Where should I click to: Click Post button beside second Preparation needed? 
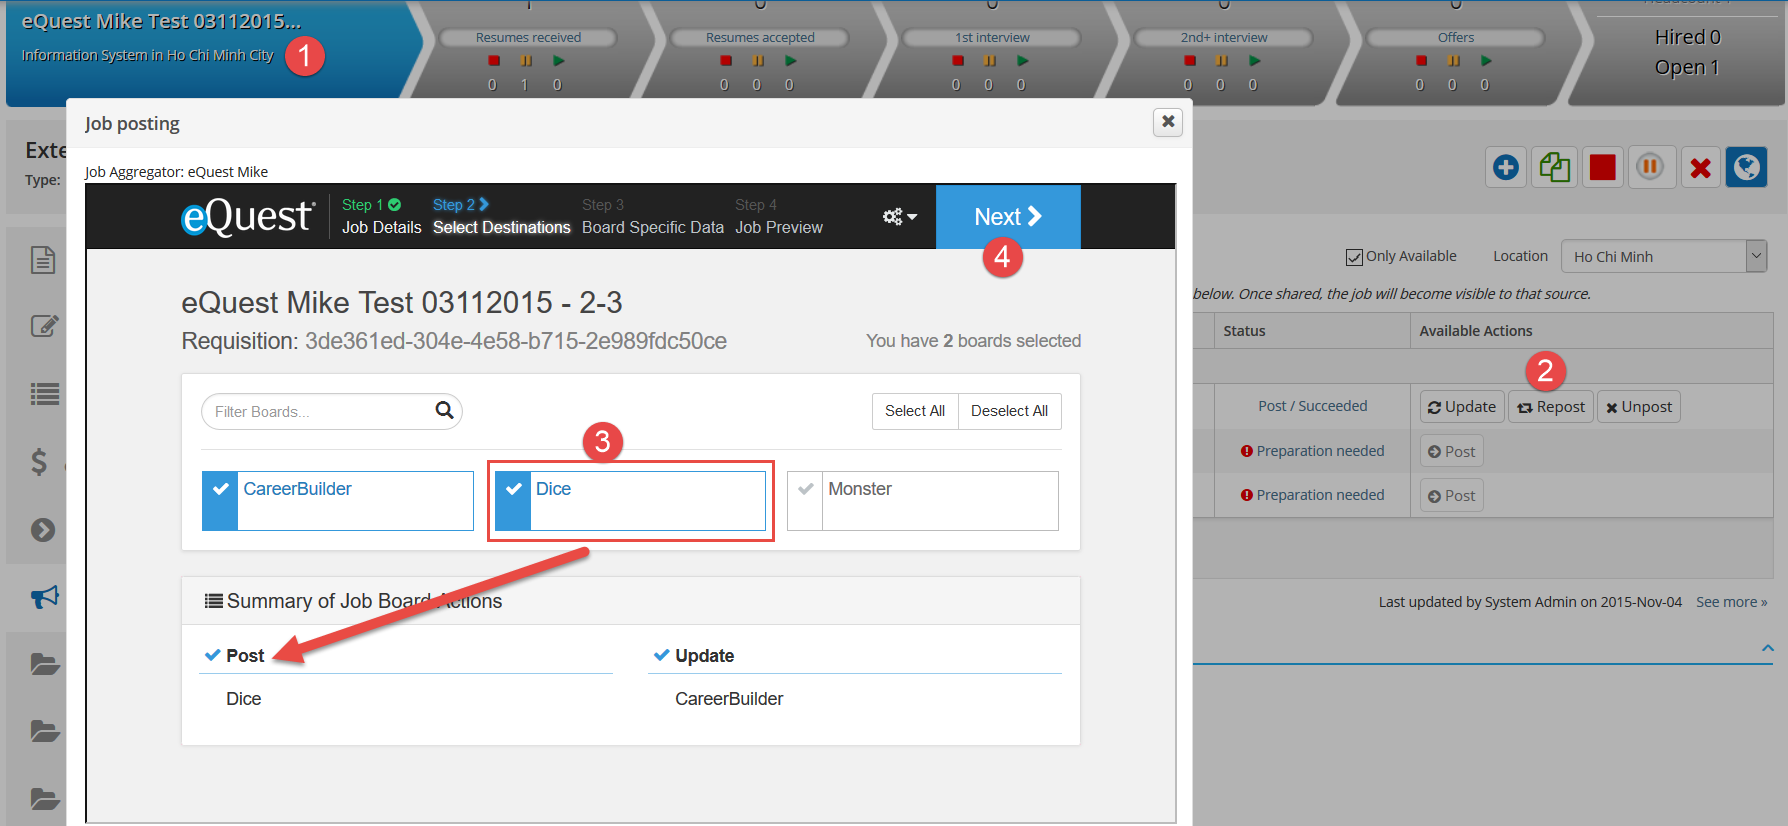pyautogui.click(x=1451, y=495)
